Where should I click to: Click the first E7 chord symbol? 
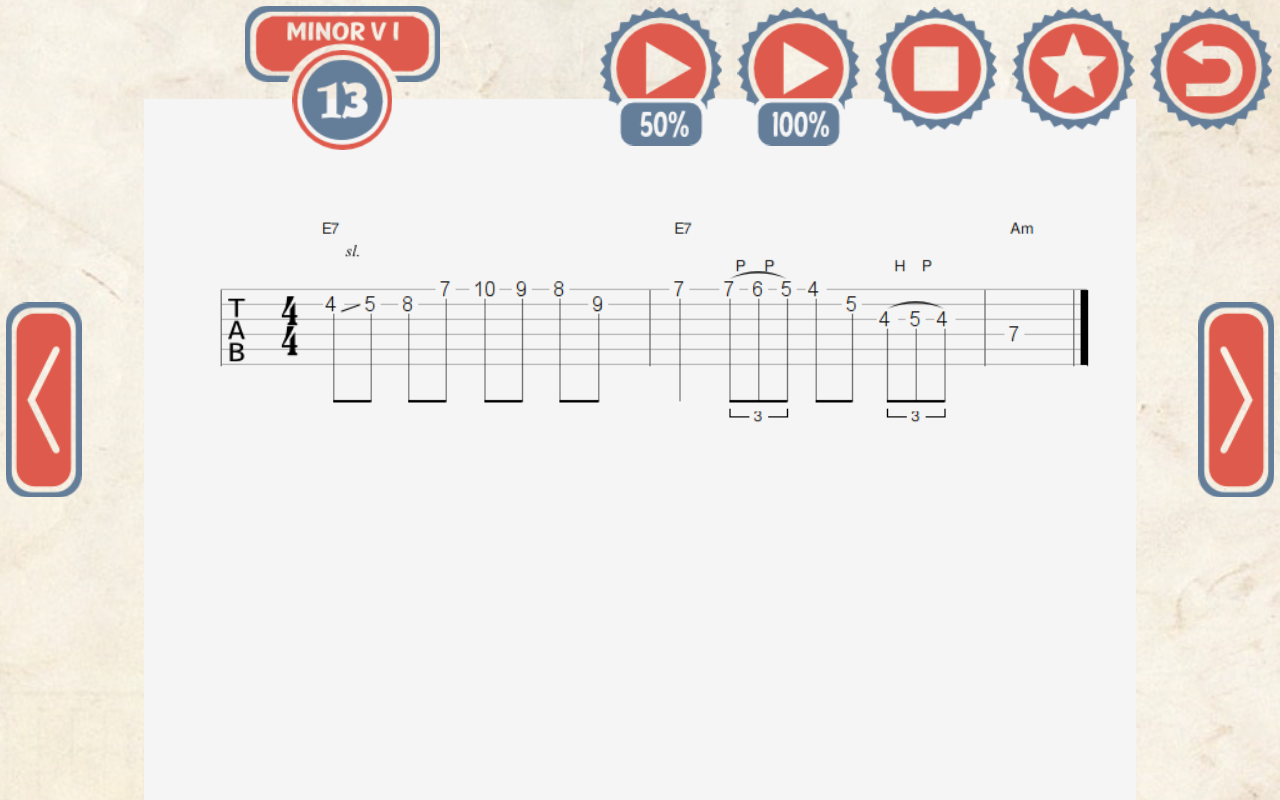pyautogui.click(x=330, y=228)
